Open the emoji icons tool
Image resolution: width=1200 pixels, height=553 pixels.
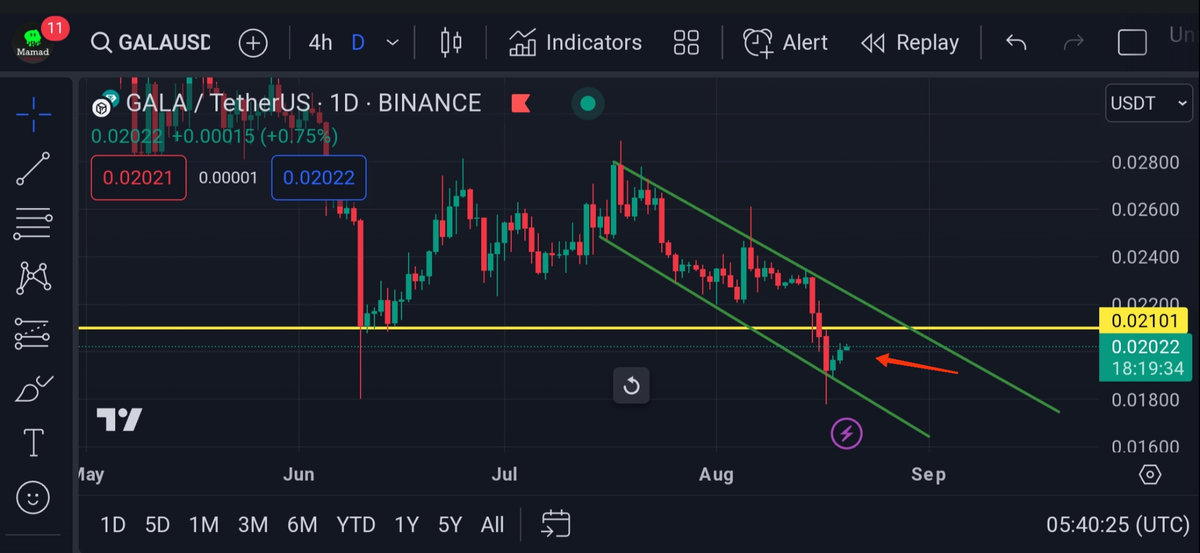pyautogui.click(x=33, y=495)
